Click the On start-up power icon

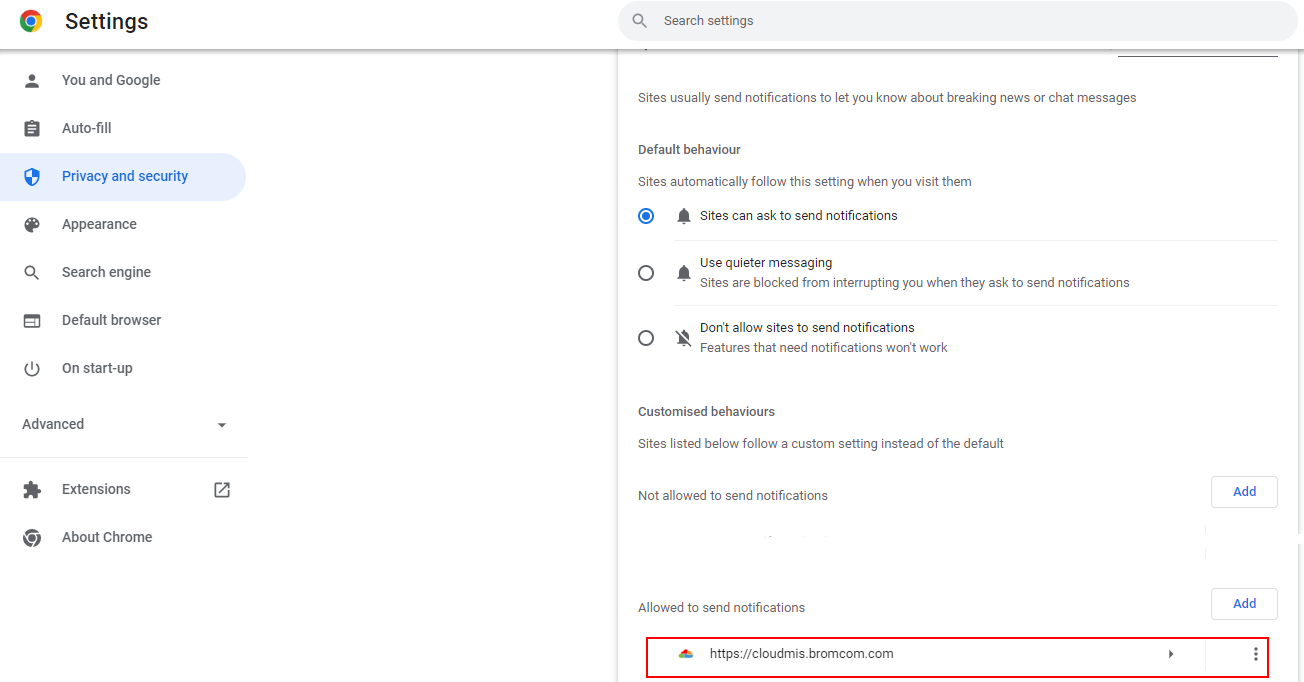[32, 368]
